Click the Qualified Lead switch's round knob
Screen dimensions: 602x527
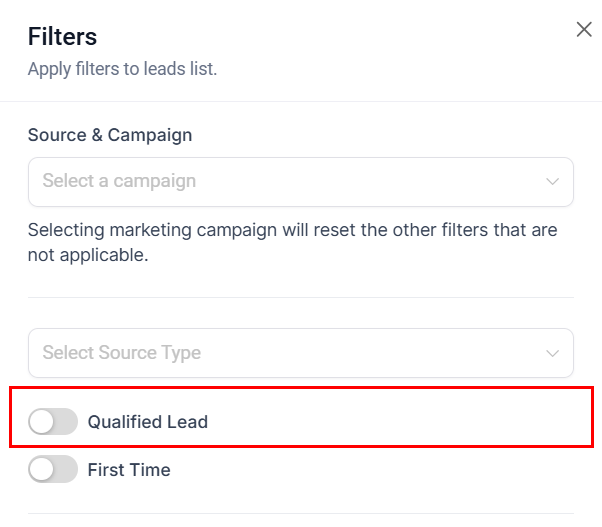42,422
